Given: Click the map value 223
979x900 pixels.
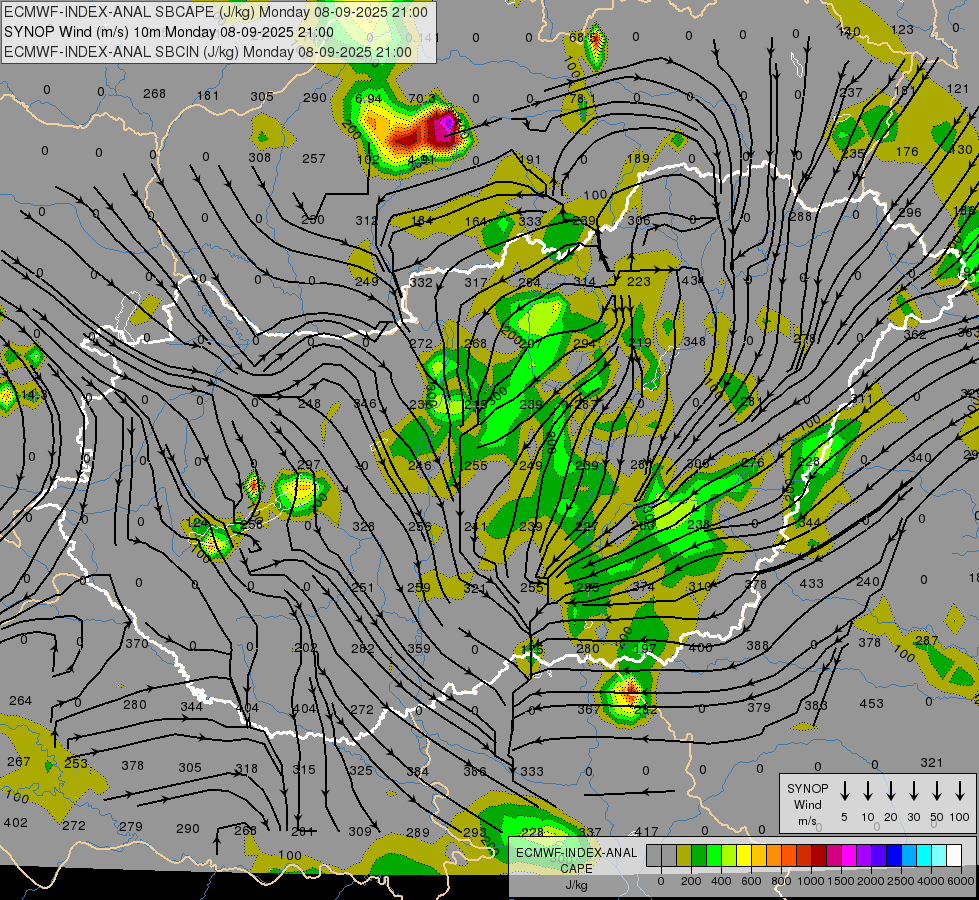Looking at the screenshot, I should pyautogui.click(x=639, y=282).
